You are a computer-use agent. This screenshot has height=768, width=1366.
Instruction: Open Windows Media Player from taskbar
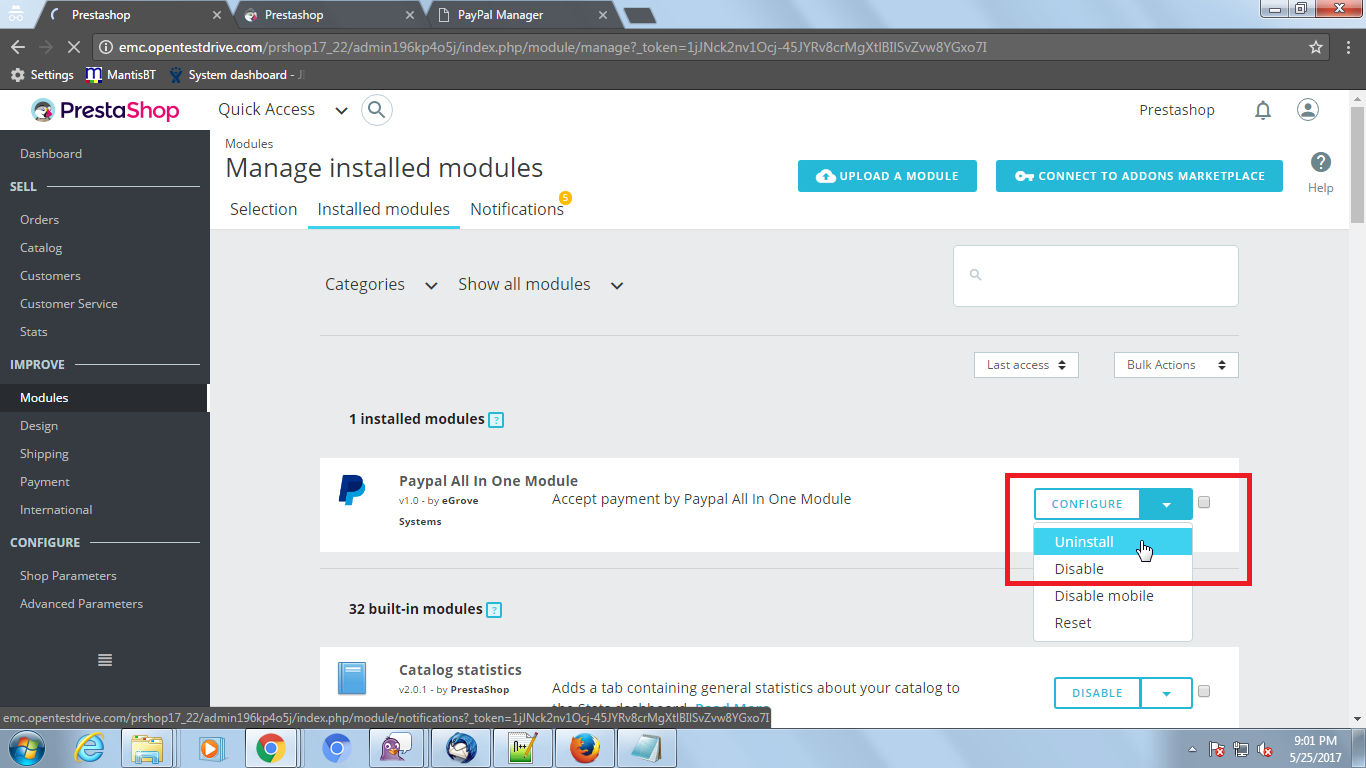pos(210,748)
